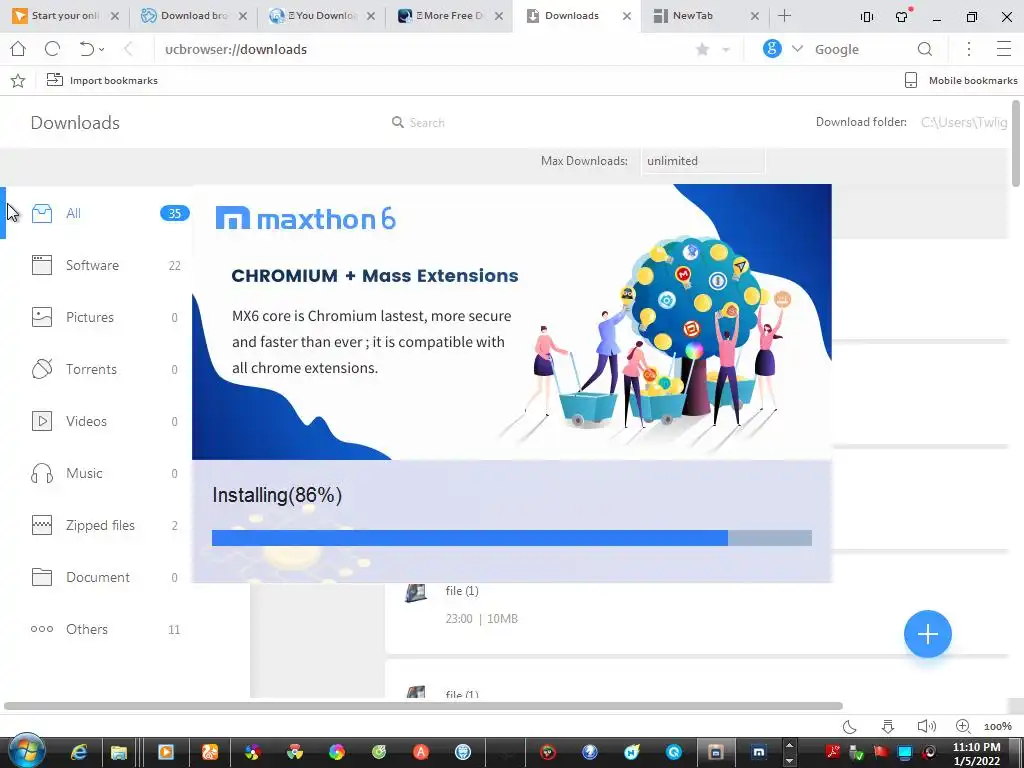Select the Others category
The width and height of the screenshot is (1024, 768).
click(x=97, y=630)
